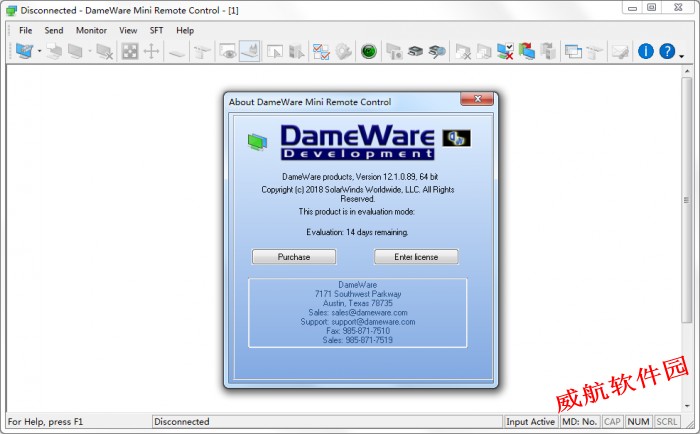Click the NUM indicator in status bar
This screenshot has width=700, height=434.
point(638,421)
